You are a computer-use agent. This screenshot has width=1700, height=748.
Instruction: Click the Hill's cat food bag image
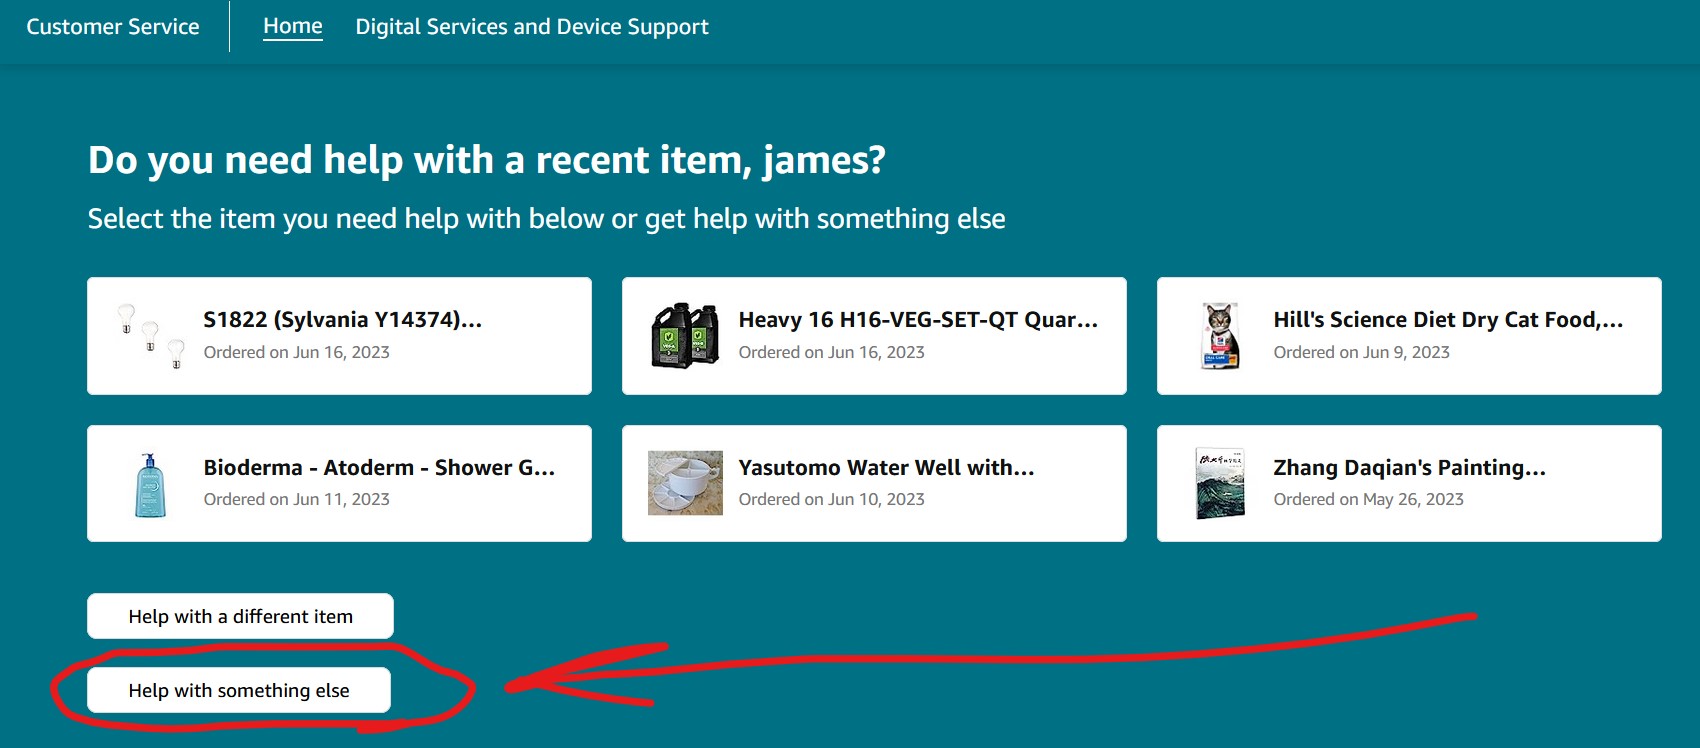tap(1220, 336)
